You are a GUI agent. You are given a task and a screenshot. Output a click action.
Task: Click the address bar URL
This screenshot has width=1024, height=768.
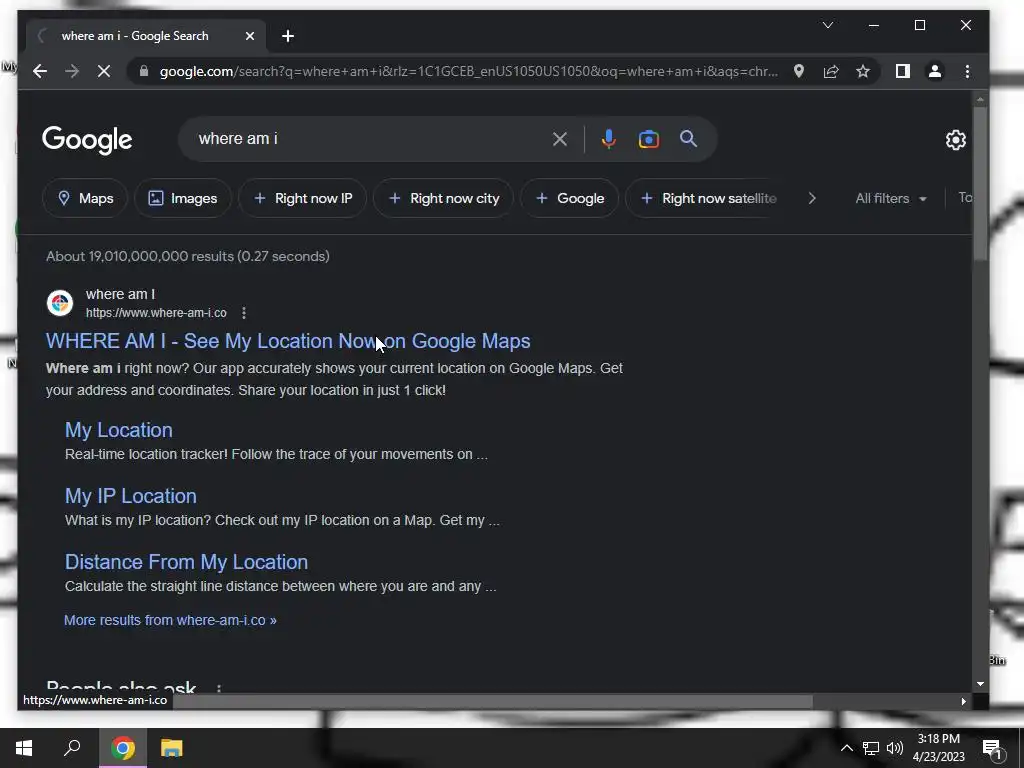point(468,71)
